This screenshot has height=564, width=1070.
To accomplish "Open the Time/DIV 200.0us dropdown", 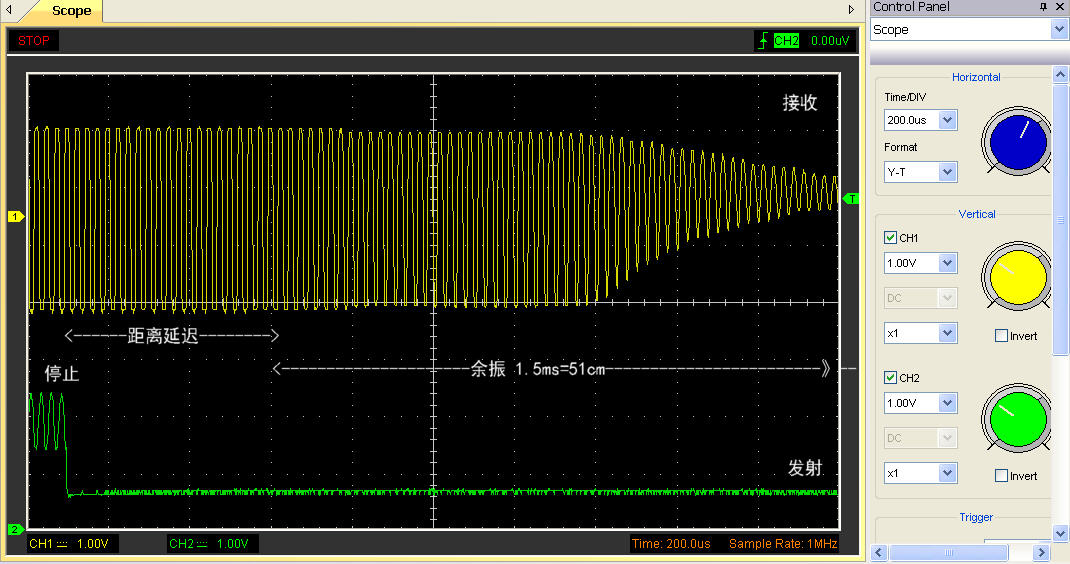I will [x=947, y=120].
